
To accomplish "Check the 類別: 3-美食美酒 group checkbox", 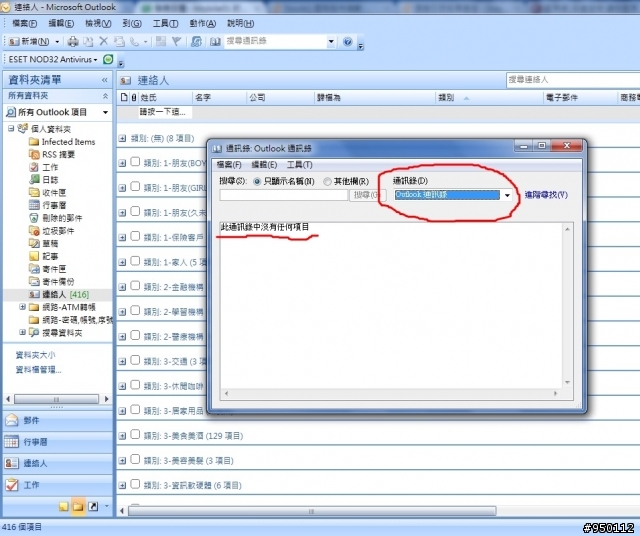I will (x=135, y=434).
